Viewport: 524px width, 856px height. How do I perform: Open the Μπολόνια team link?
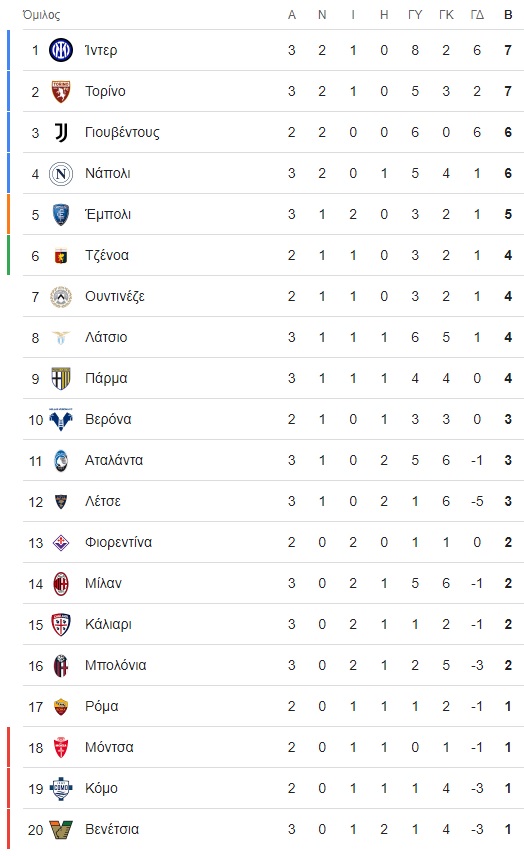pyautogui.click(x=116, y=665)
